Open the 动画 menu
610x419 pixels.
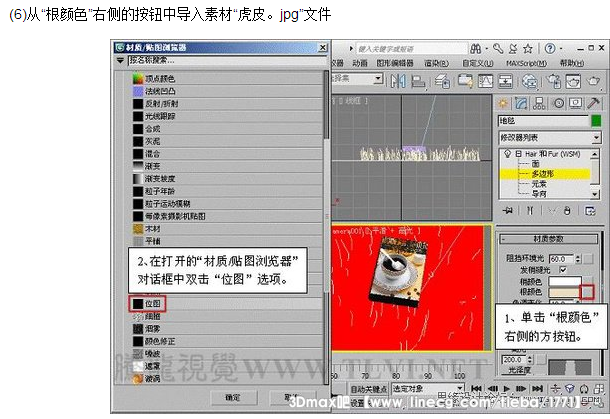[x=360, y=63]
